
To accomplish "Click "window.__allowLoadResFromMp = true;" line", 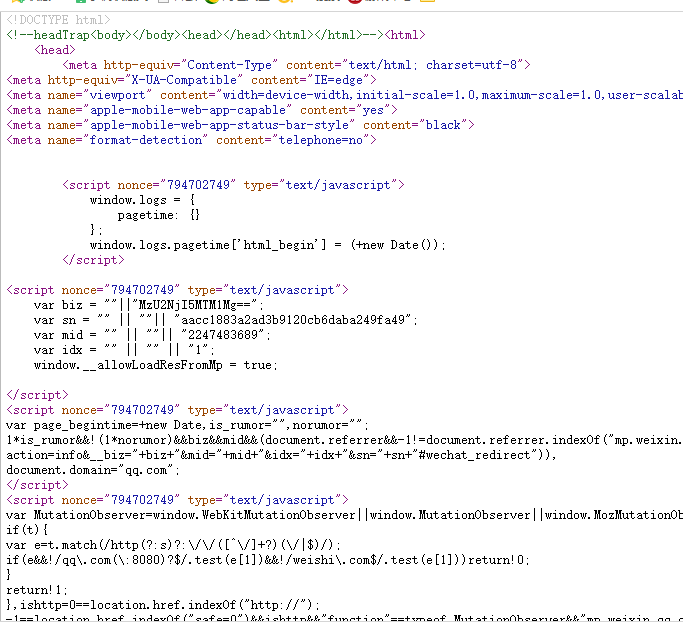I will (156, 365).
